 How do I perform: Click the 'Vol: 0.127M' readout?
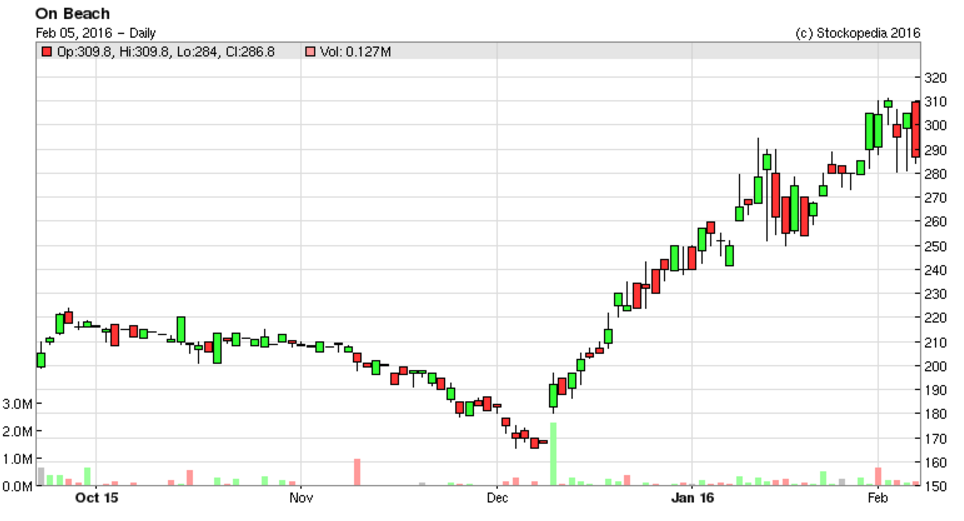[x=355, y=52]
